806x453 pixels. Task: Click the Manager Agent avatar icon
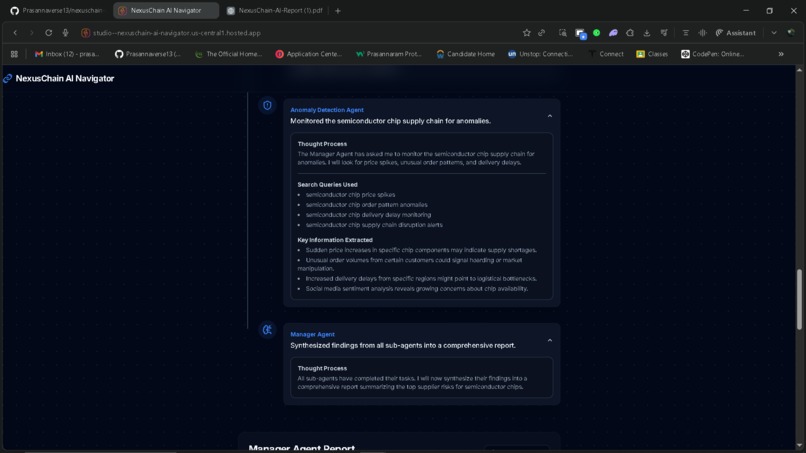(x=267, y=330)
